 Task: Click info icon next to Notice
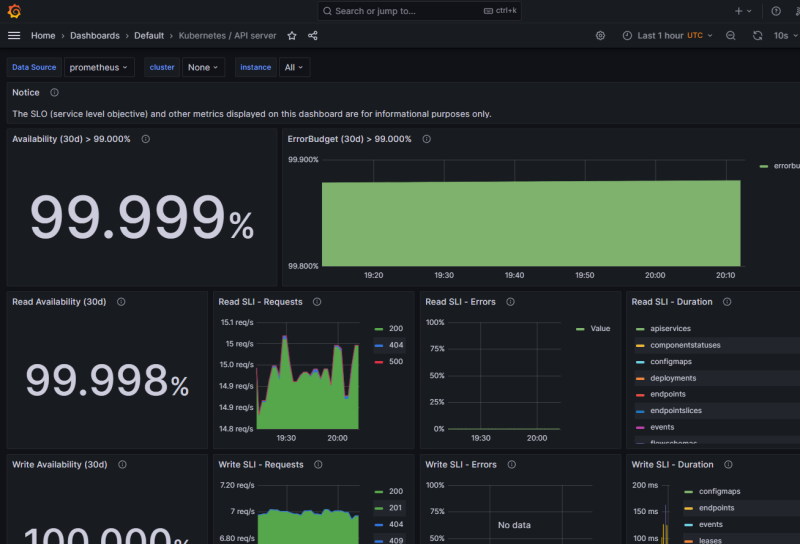54,92
